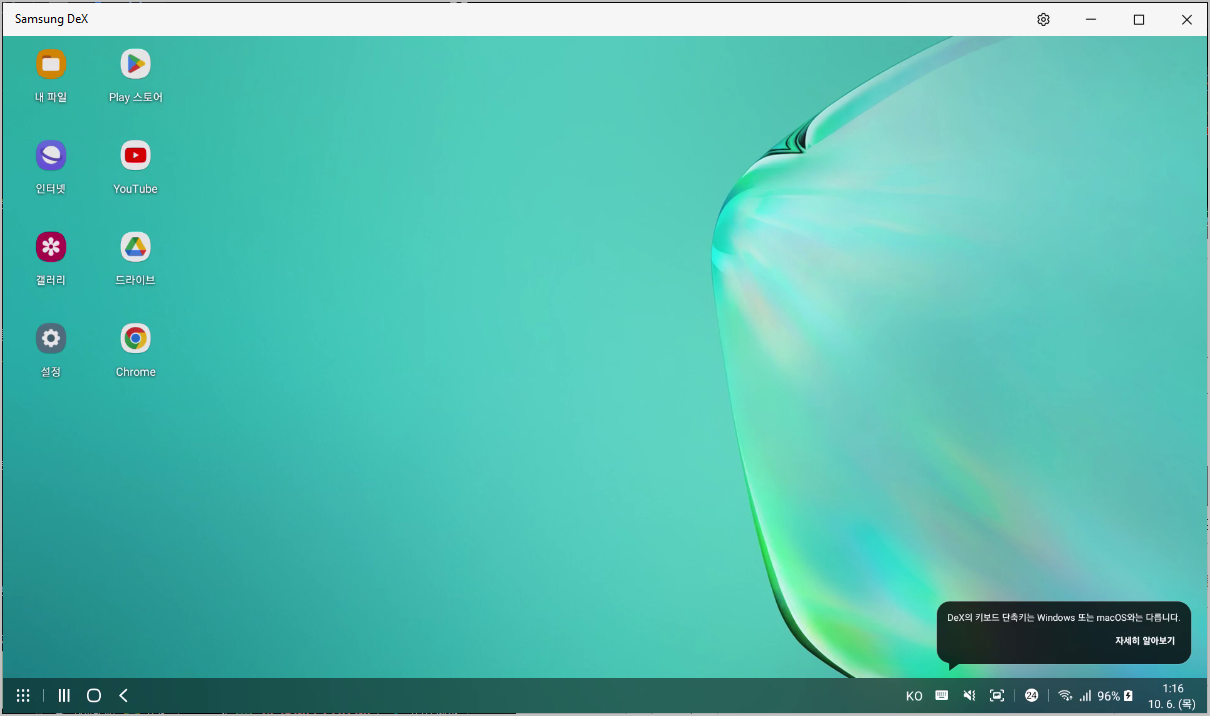
Task: Click 자세히 알아보기 in the tooltip
Action: coord(1145,641)
